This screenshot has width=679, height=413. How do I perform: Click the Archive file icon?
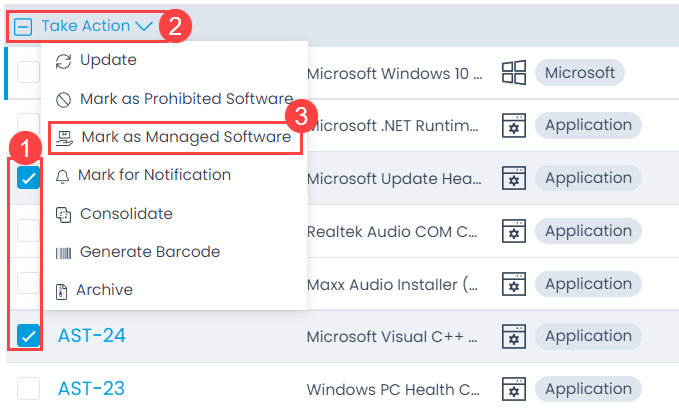[x=61, y=291]
